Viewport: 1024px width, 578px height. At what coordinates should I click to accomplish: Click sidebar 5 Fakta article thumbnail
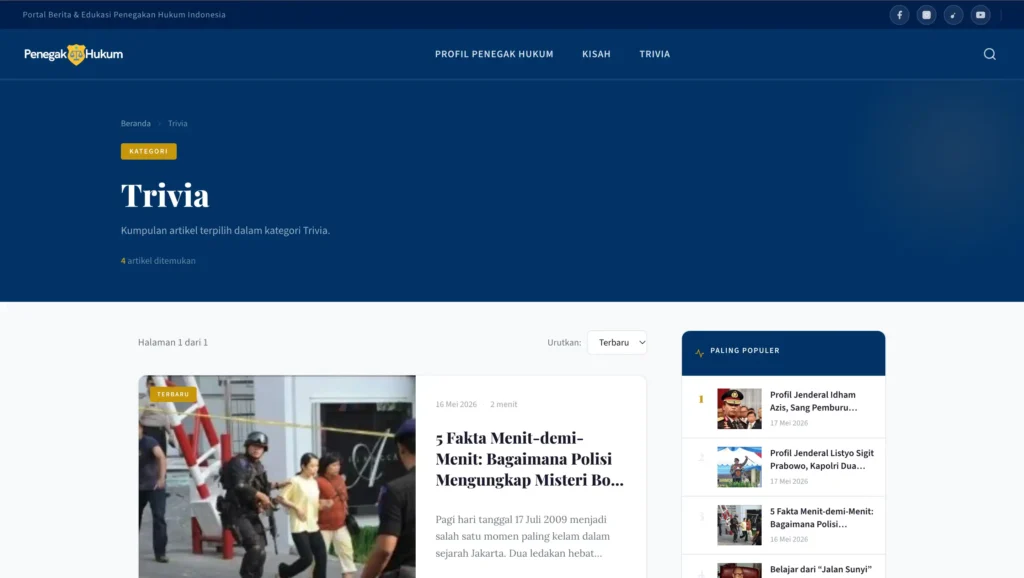point(739,525)
